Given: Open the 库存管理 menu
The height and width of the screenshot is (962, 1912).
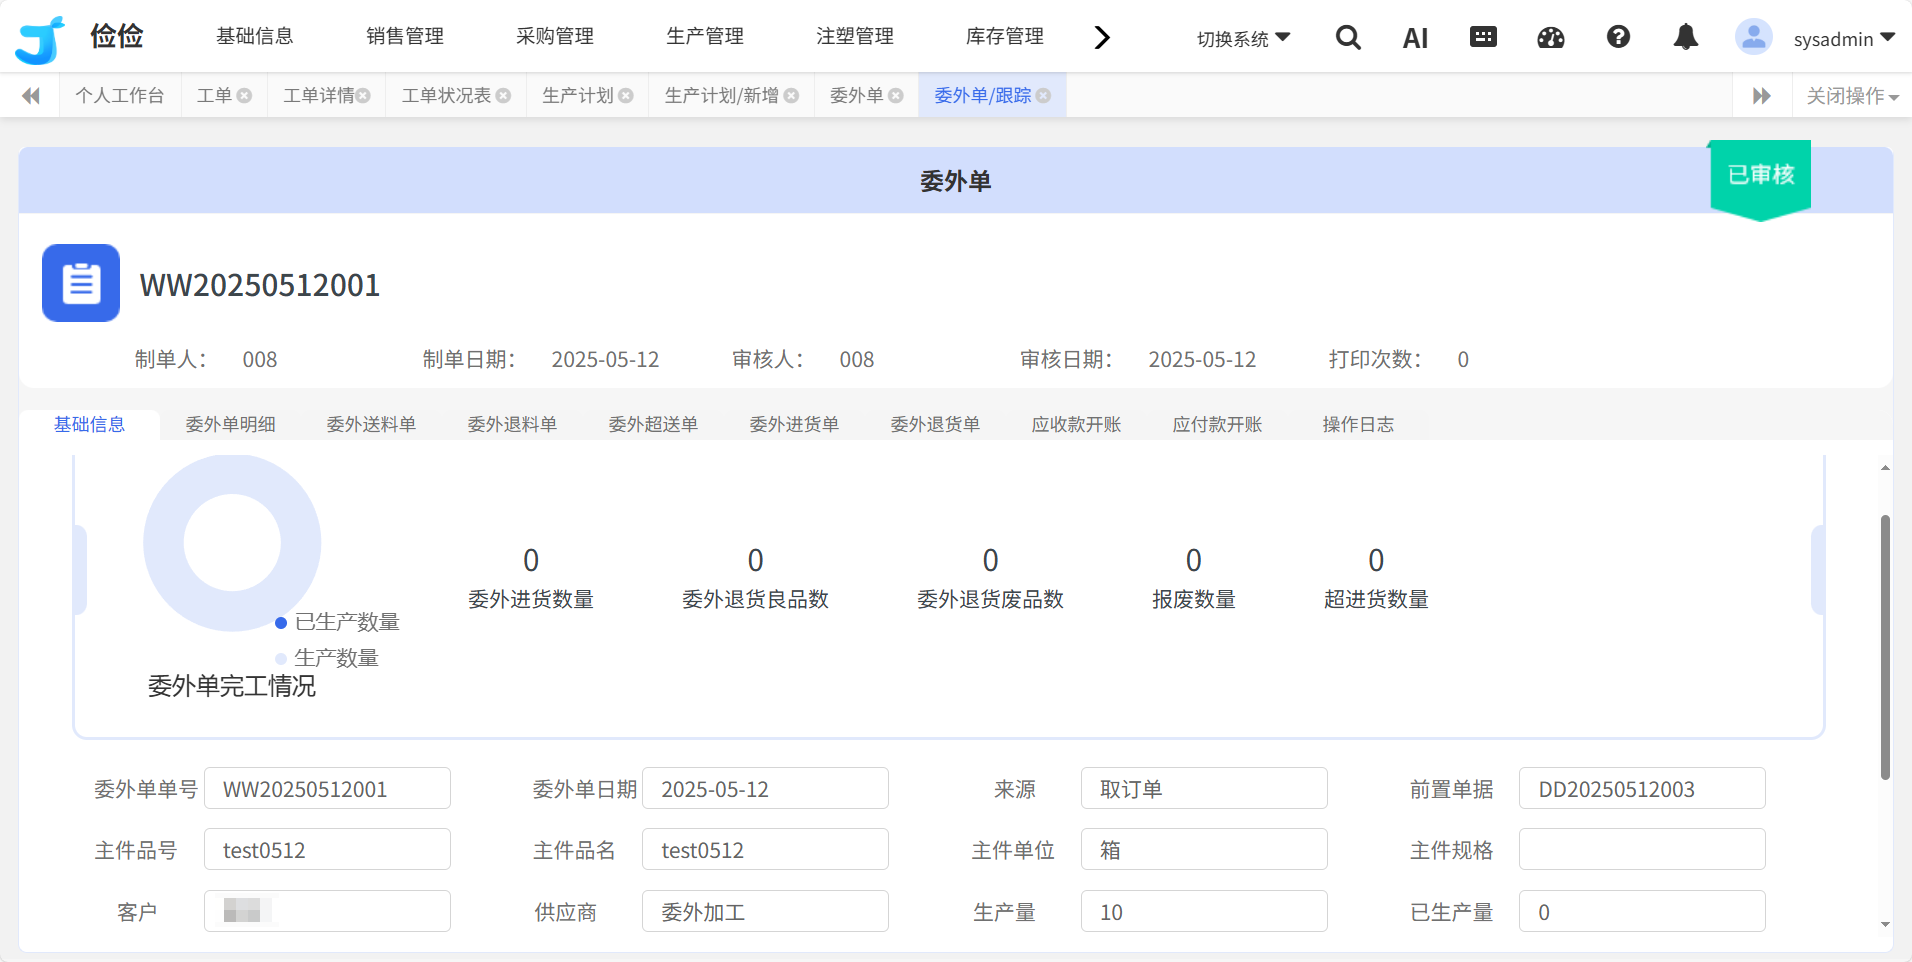Looking at the screenshot, I should tap(1004, 37).
